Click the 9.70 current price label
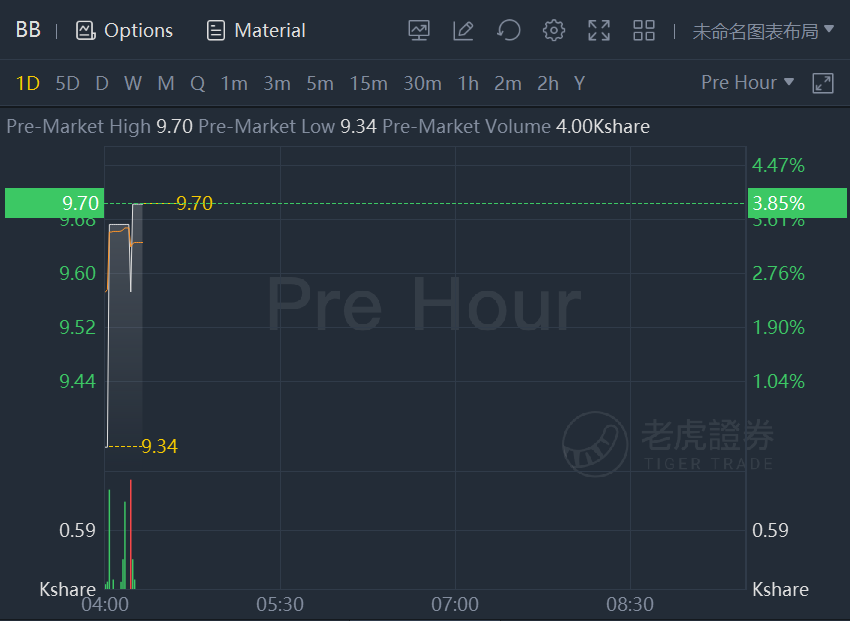Image resolution: width=850 pixels, height=621 pixels. click(x=54, y=203)
